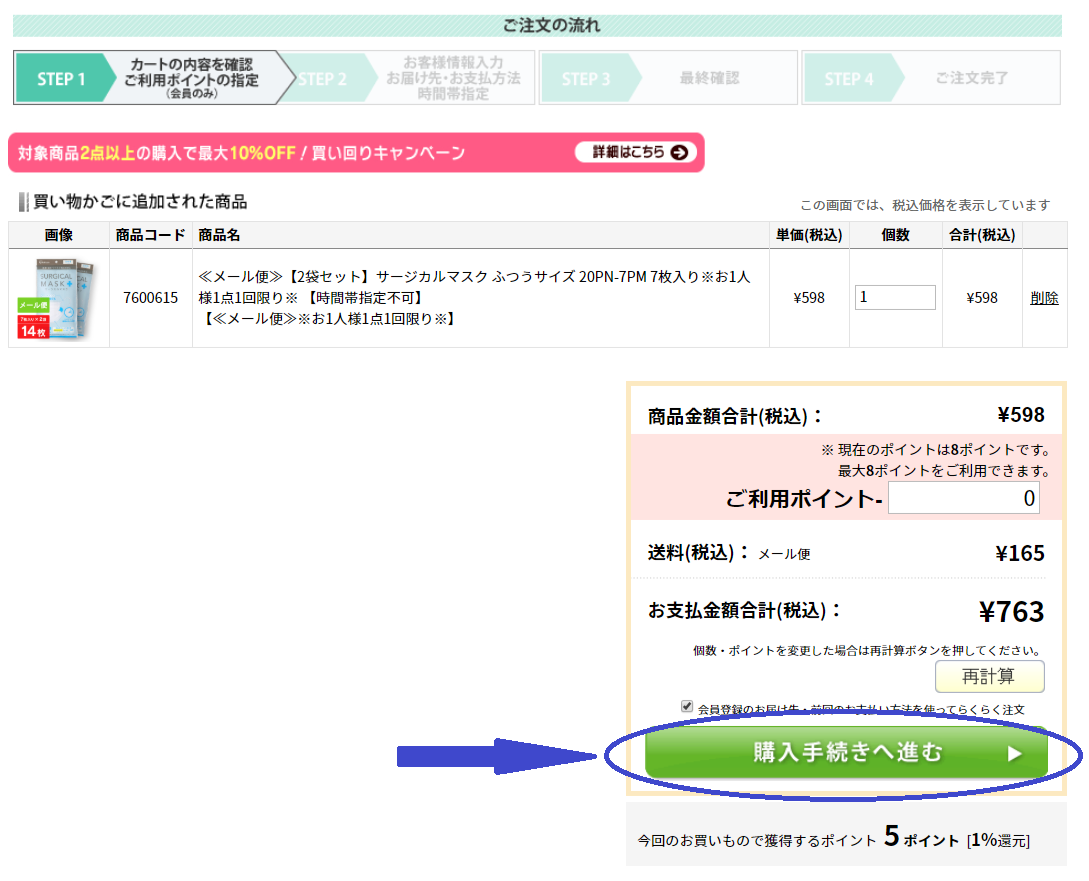This screenshot has height=881, width=1089.
Task: Click the 削除 link to remove item
Action: [1044, 298]
